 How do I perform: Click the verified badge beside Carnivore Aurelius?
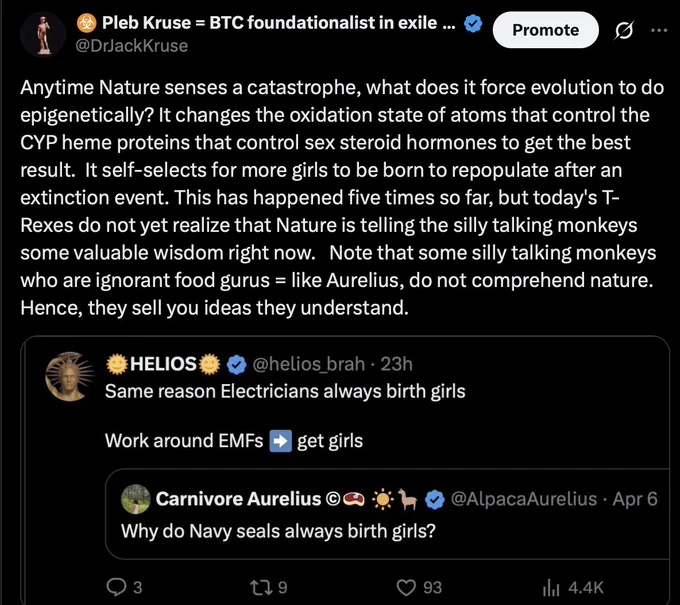point(435,500)
